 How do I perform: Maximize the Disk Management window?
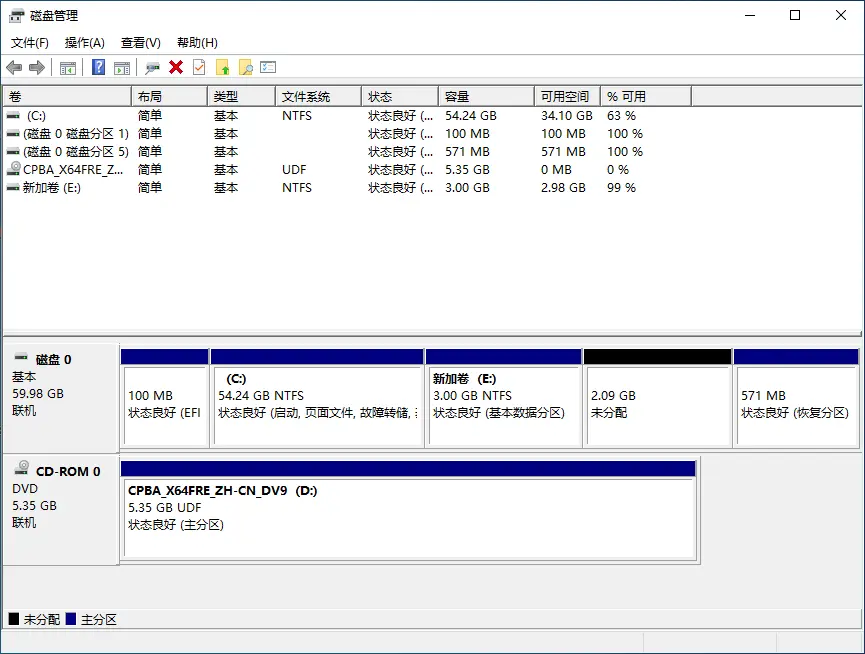[x=795, y=15]
